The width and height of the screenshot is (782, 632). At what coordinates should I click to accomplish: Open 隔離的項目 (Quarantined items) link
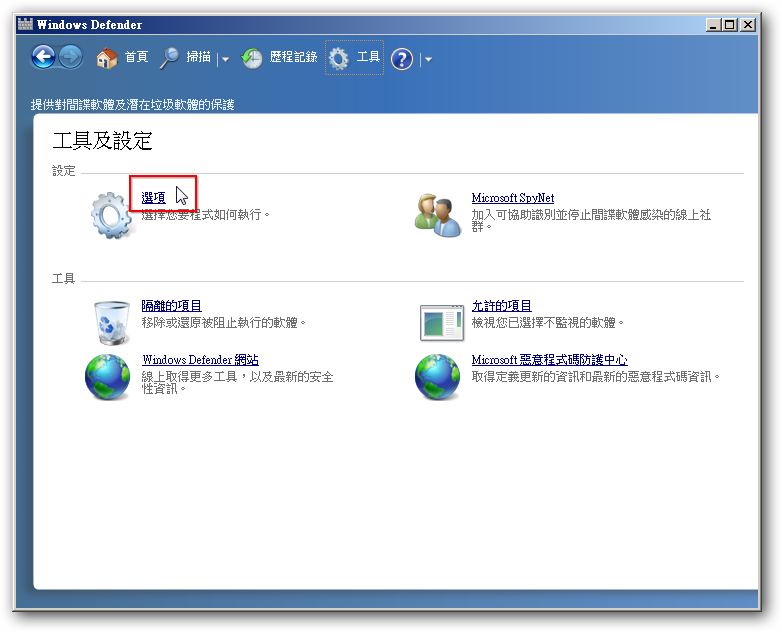171,306
